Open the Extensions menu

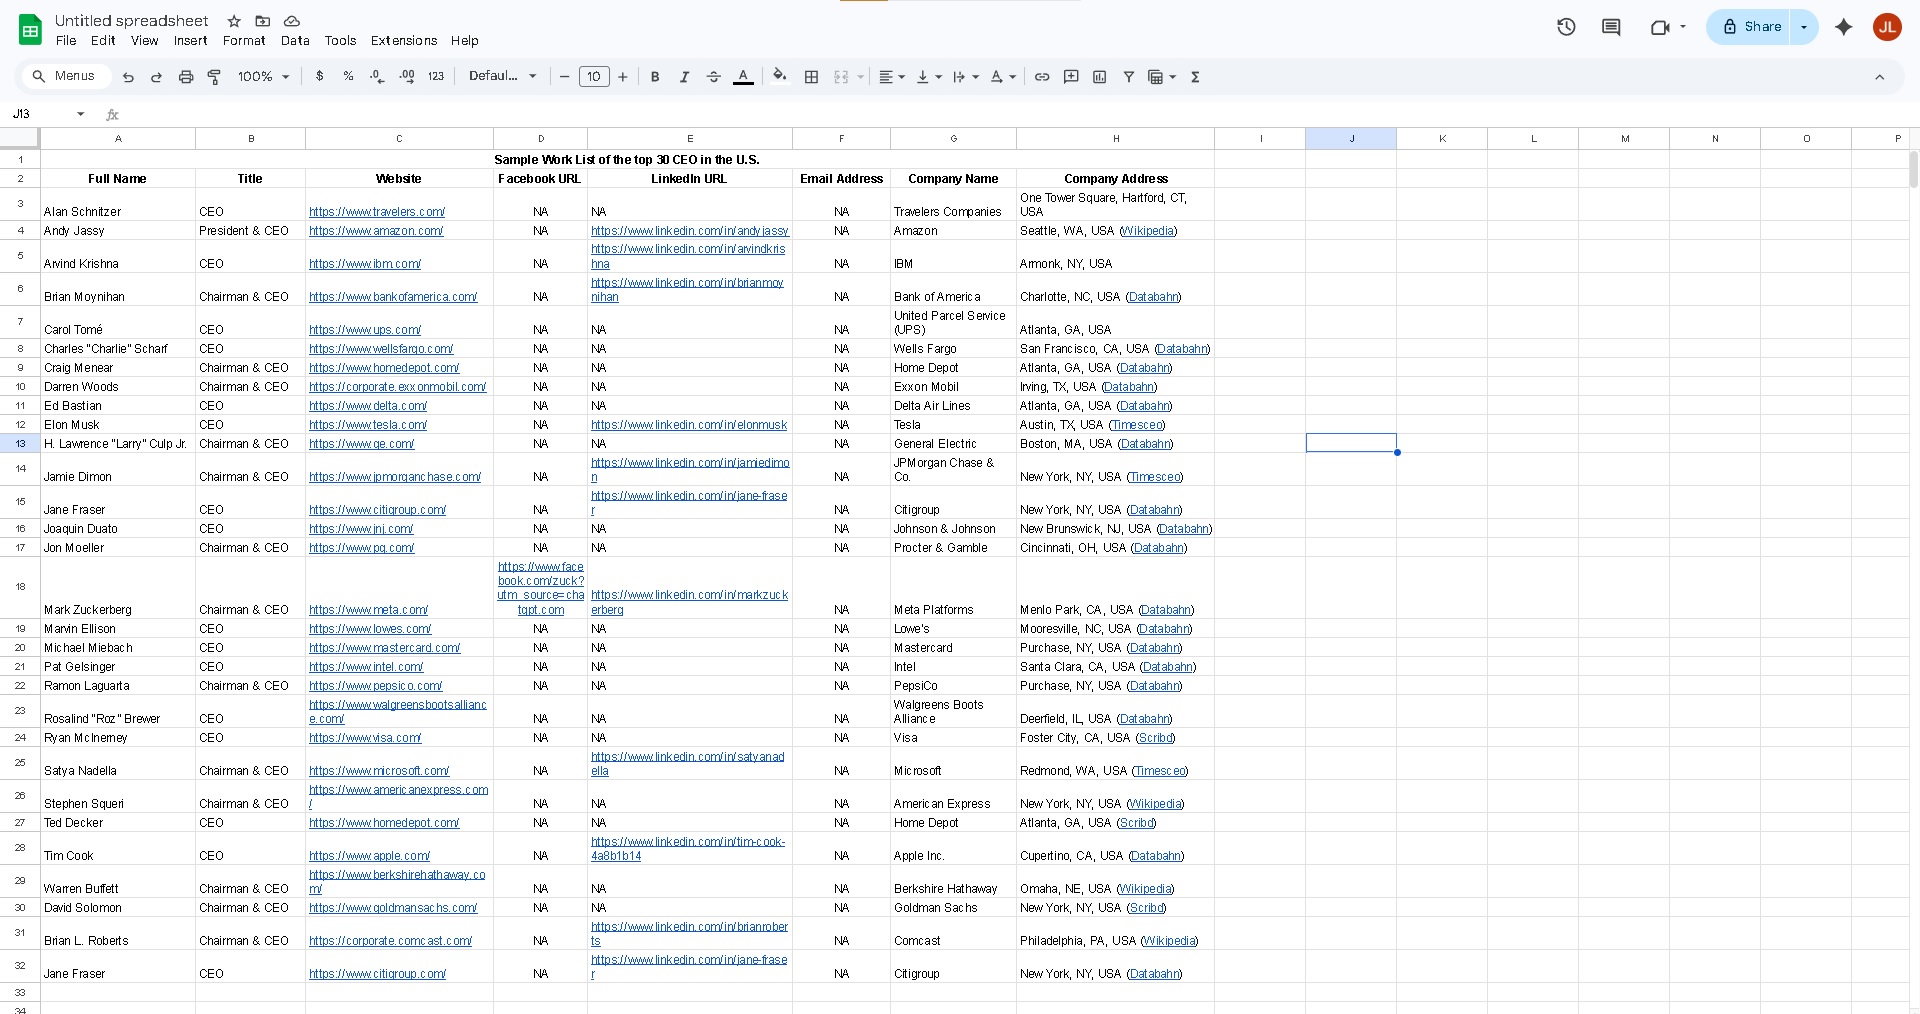[404, 41]
